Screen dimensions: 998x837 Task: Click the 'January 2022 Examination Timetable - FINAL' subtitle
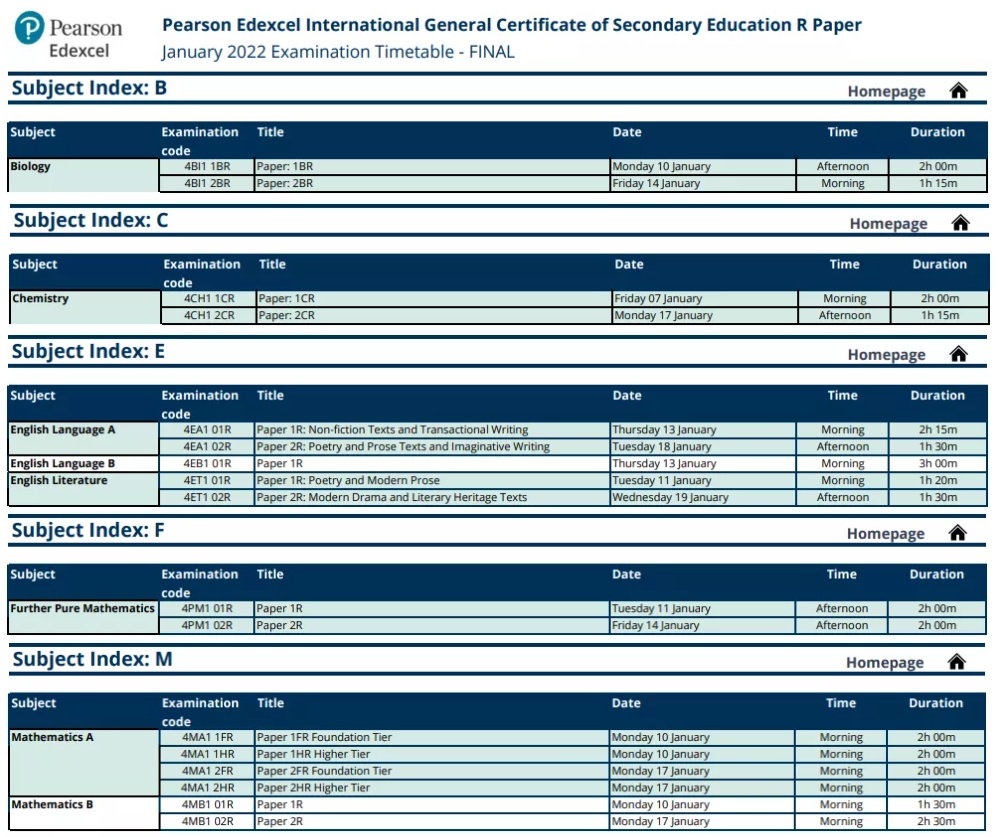(338, 52)
